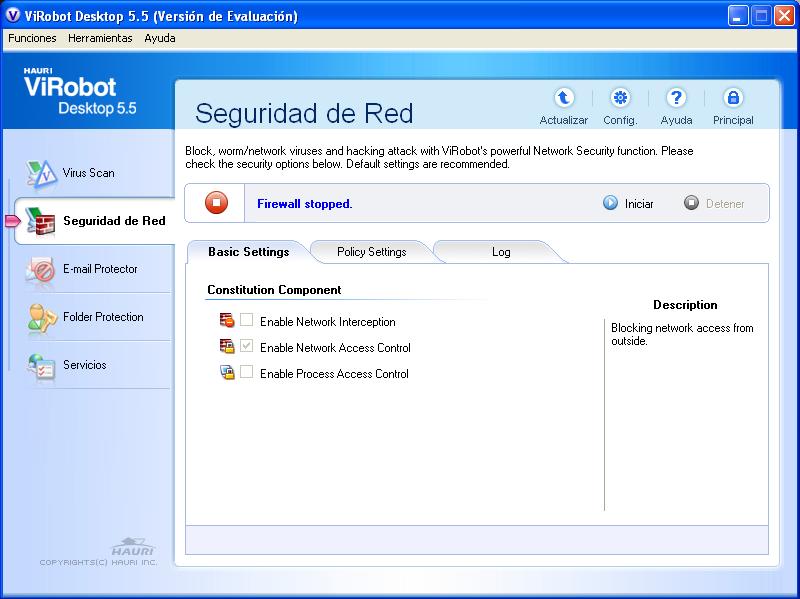Click the 'Enable Process Access Control' label
800x599 pixels.
[334, 374]
